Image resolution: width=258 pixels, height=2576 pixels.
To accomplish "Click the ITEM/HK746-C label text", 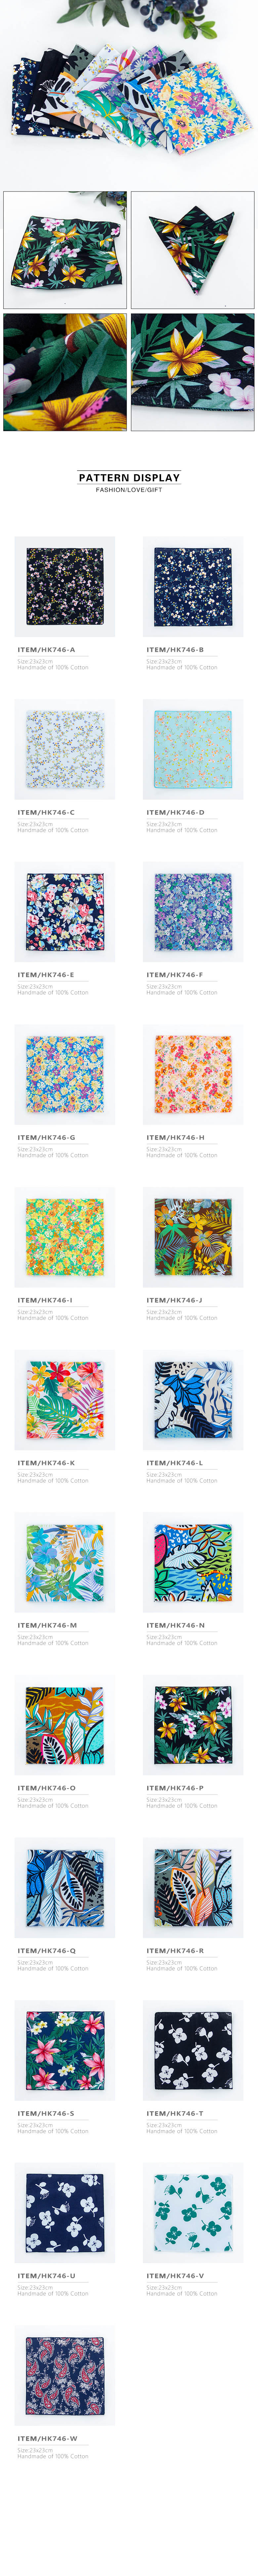I will point(46,812).
